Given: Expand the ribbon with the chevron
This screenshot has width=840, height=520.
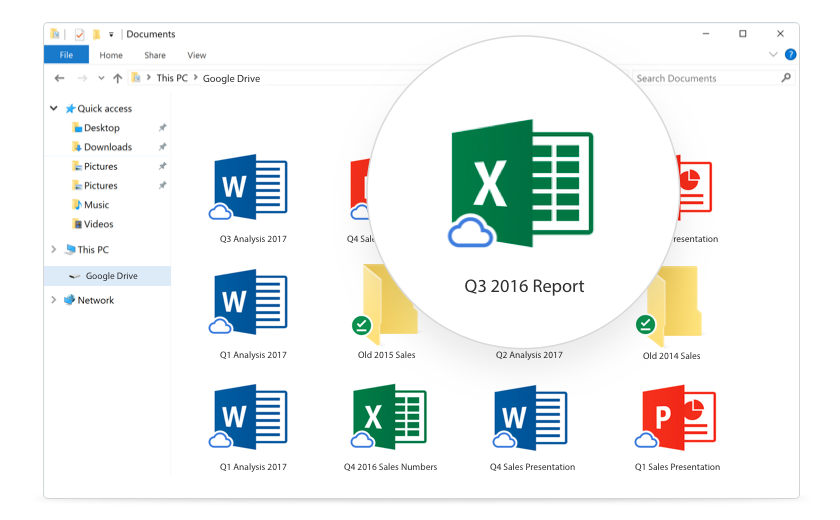Looking at the screenshot, I should click(x=773, y=55).
